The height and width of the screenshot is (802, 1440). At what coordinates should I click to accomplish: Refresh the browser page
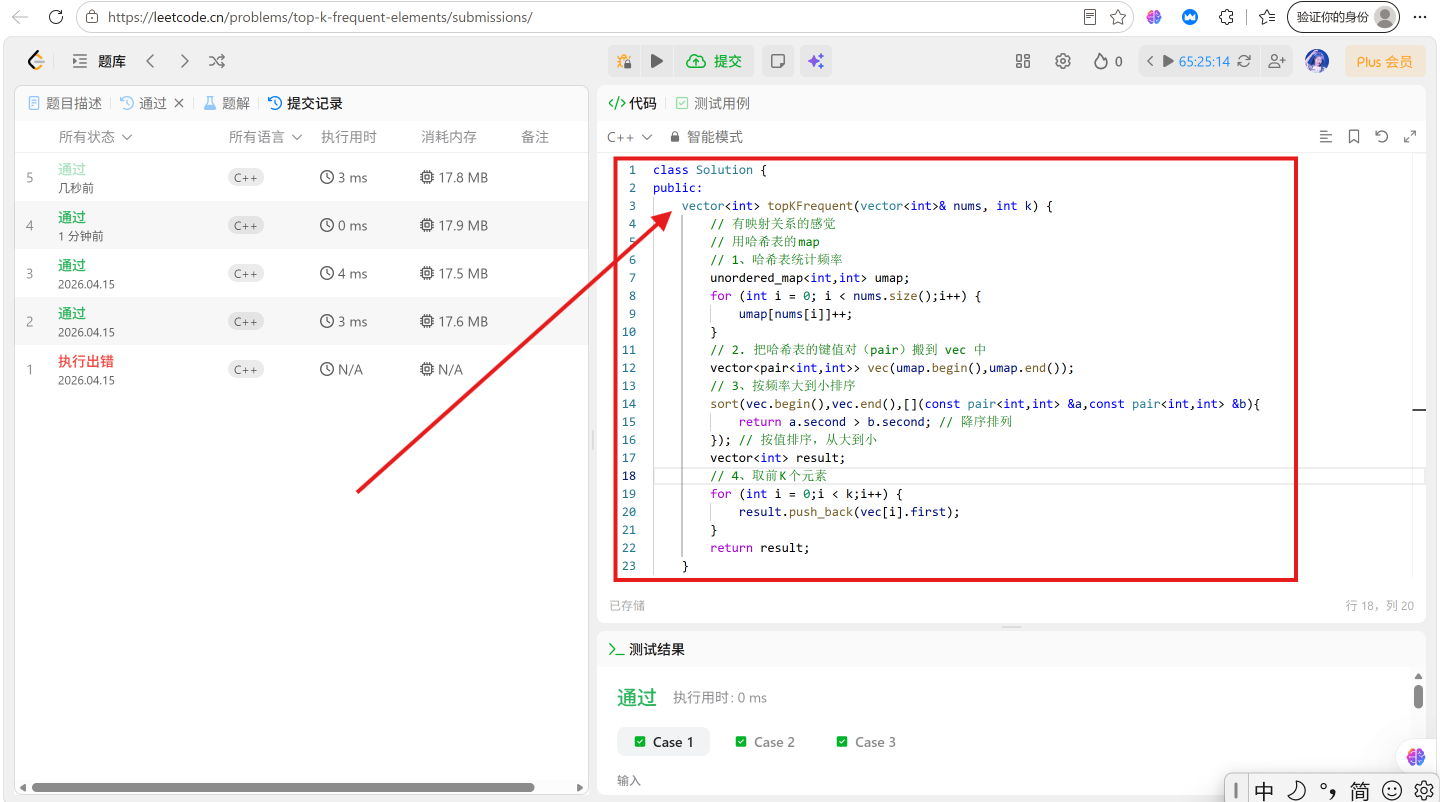point(56,17)
